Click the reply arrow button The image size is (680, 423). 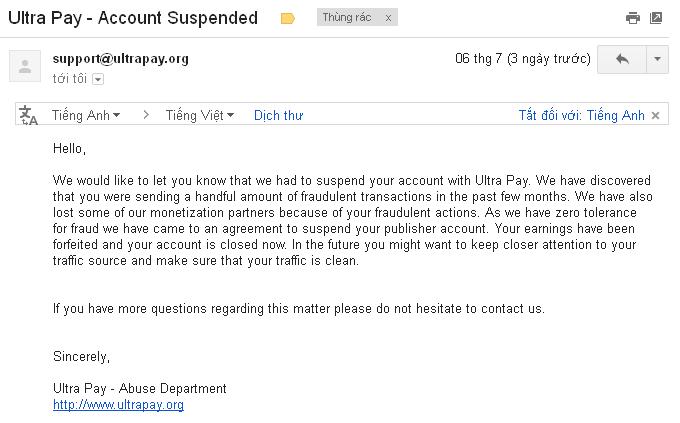point(622,59)
